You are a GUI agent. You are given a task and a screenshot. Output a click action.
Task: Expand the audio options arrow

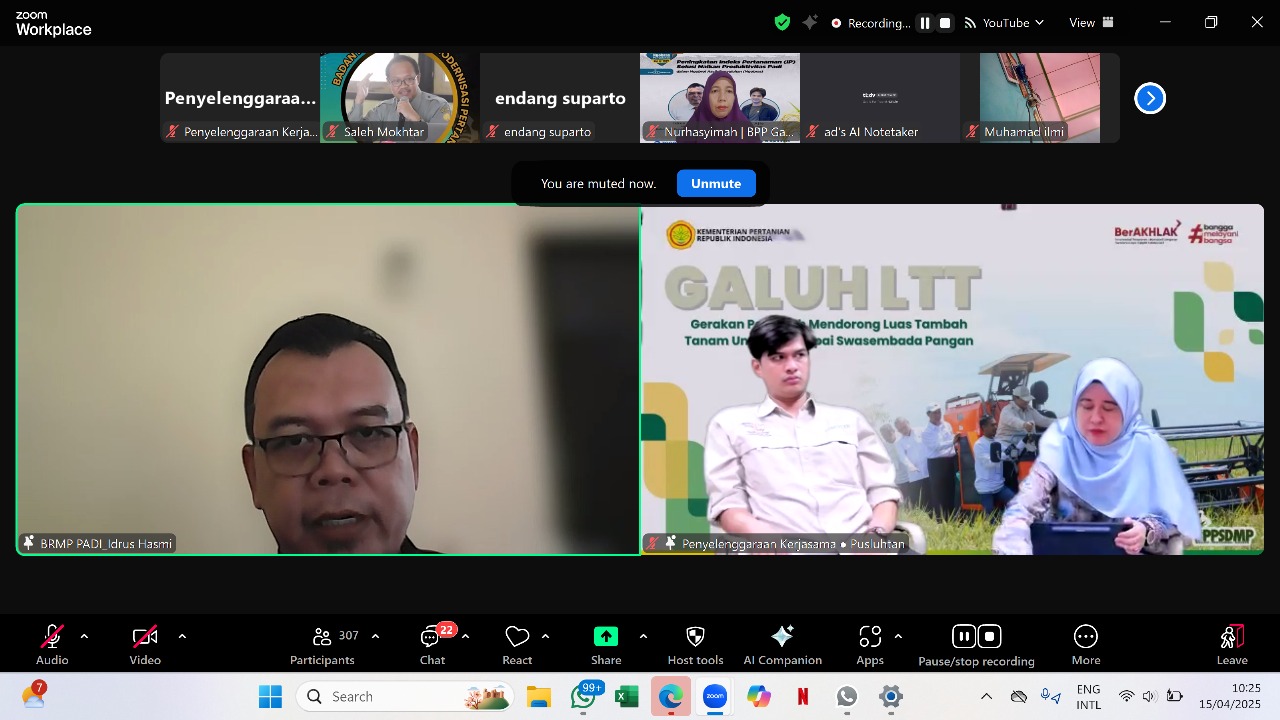click(x=84, y=636)
